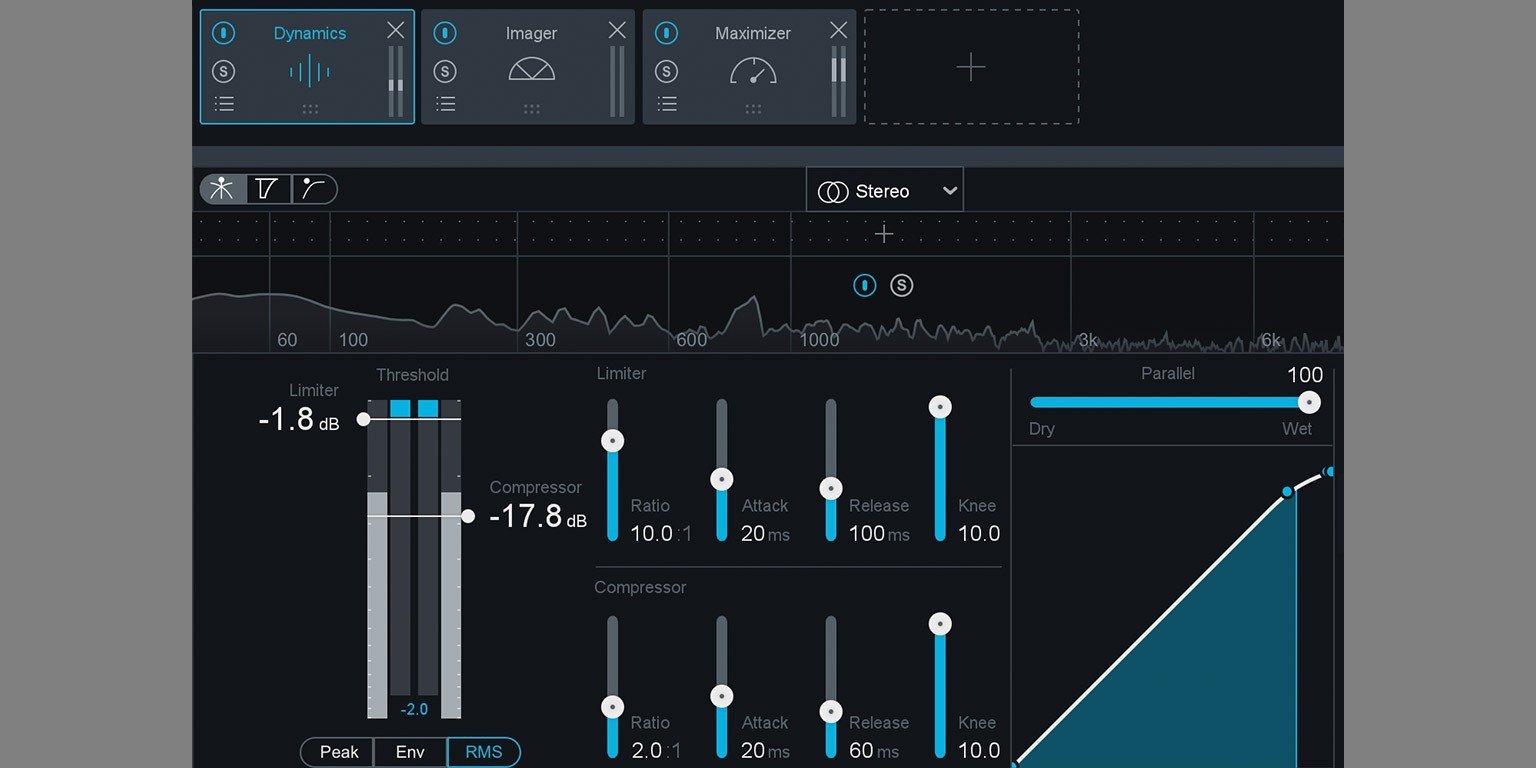This screenshot has width=1536, height=768.
Task: Toggle the band bypass power button
Action: click(864, 286)
